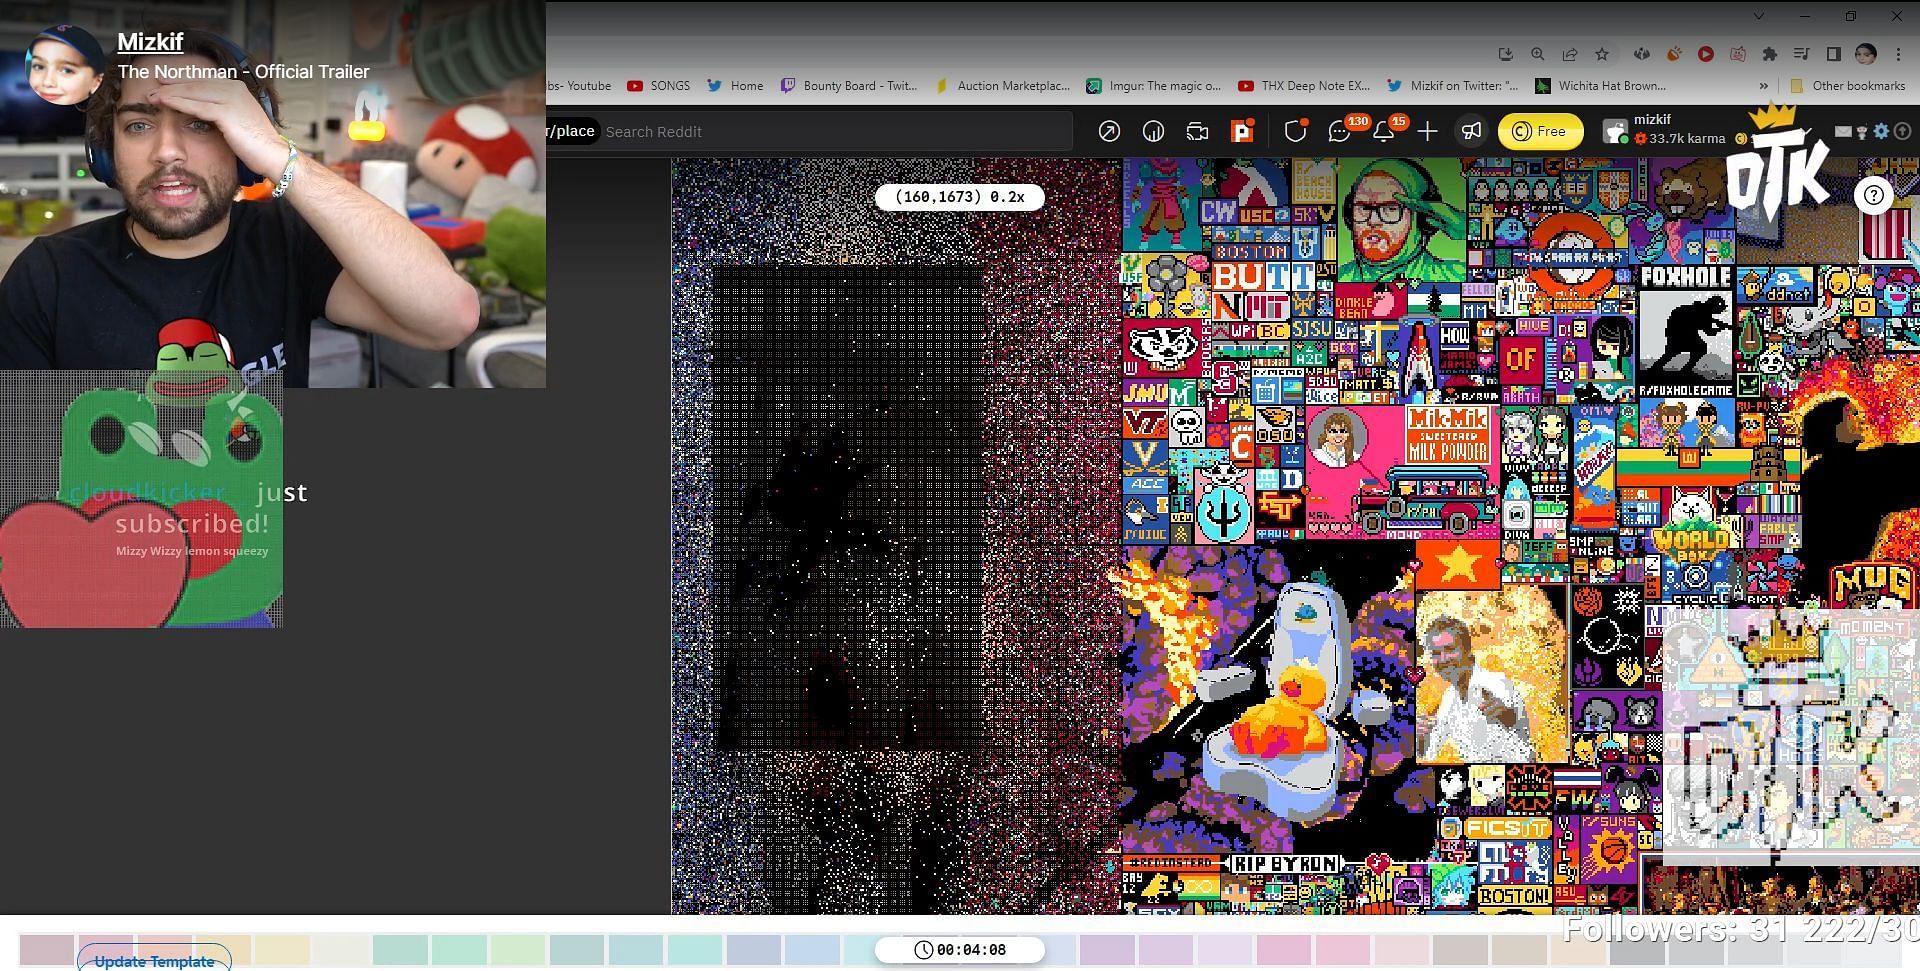This screenshot has height=971, width=1920.
Task: Click the 00:04:08 cooldown timer
Action: pos(960,949)
